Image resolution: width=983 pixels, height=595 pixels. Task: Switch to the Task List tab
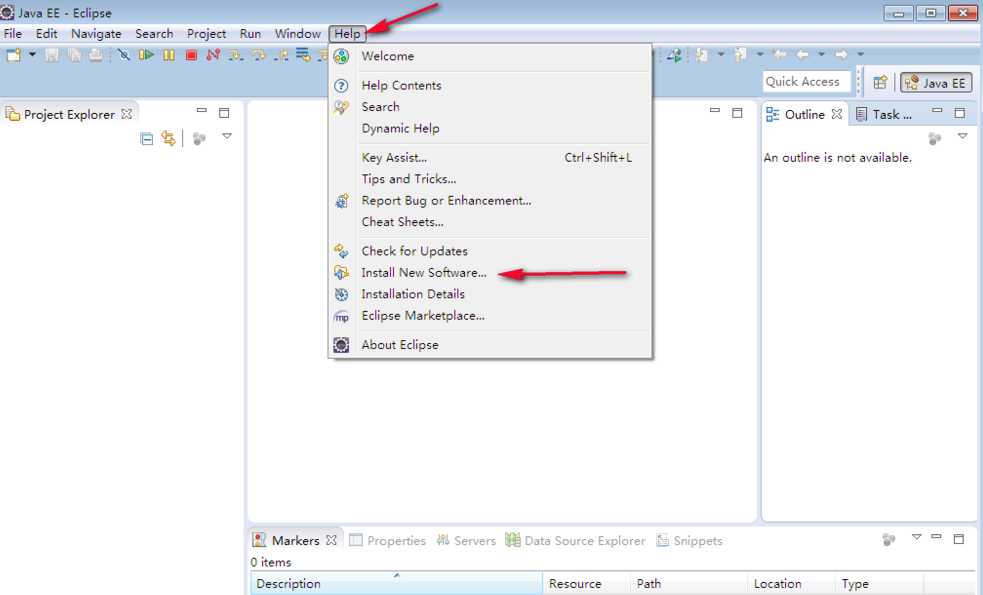[884, 114]
